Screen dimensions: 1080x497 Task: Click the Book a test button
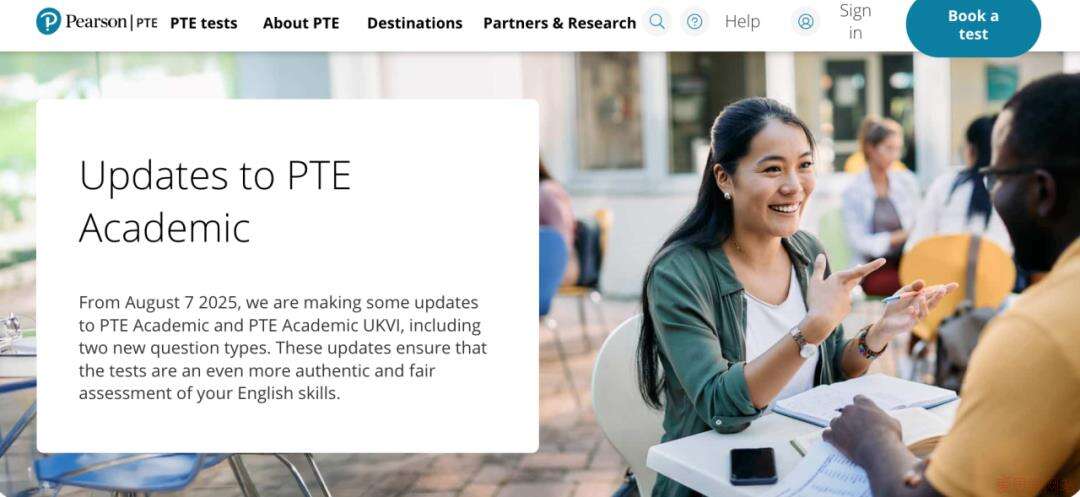973,25
